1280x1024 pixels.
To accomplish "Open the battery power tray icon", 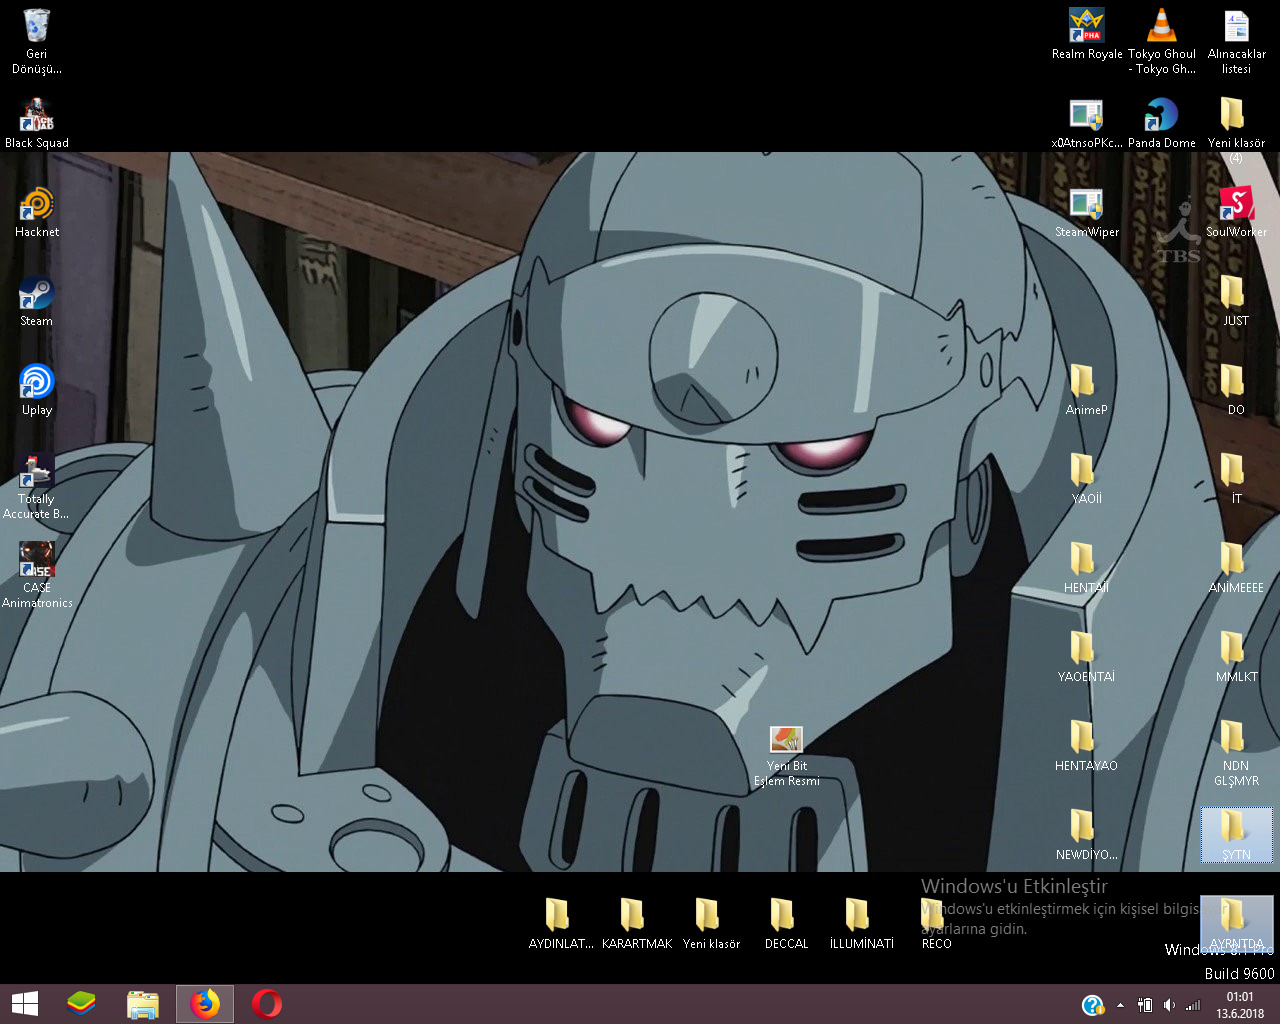I will [1145, 1005].
